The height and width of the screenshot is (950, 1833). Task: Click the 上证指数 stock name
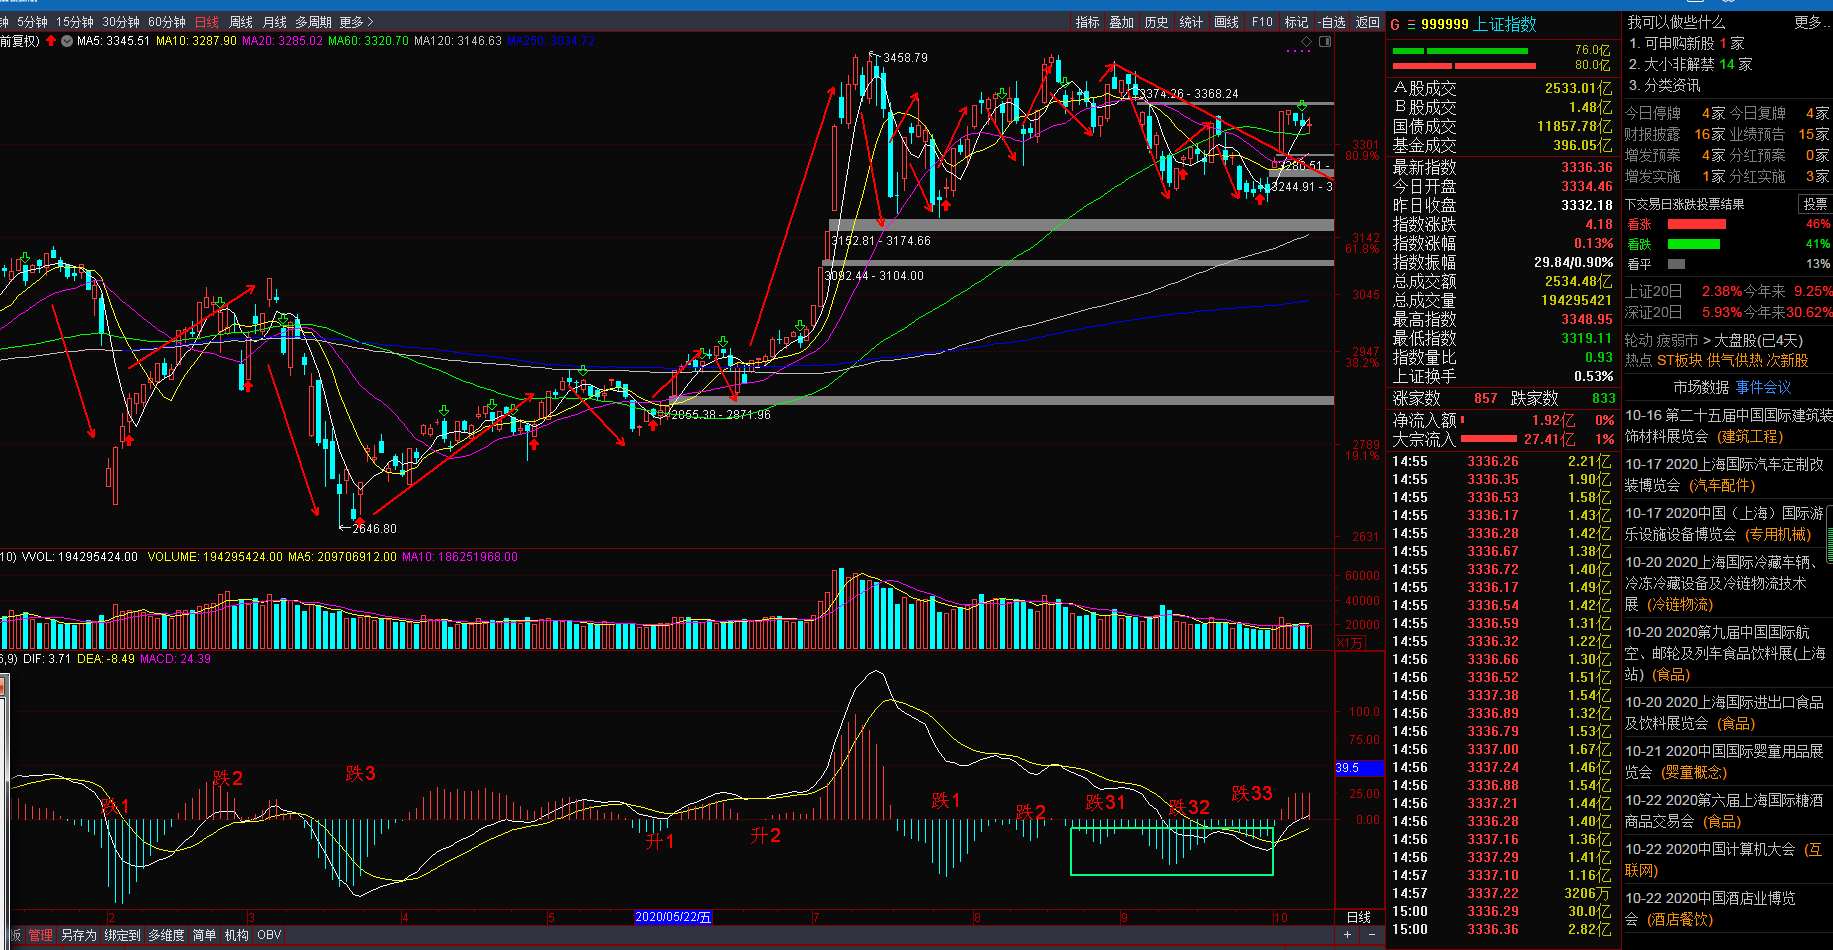tap(1504, 24)
